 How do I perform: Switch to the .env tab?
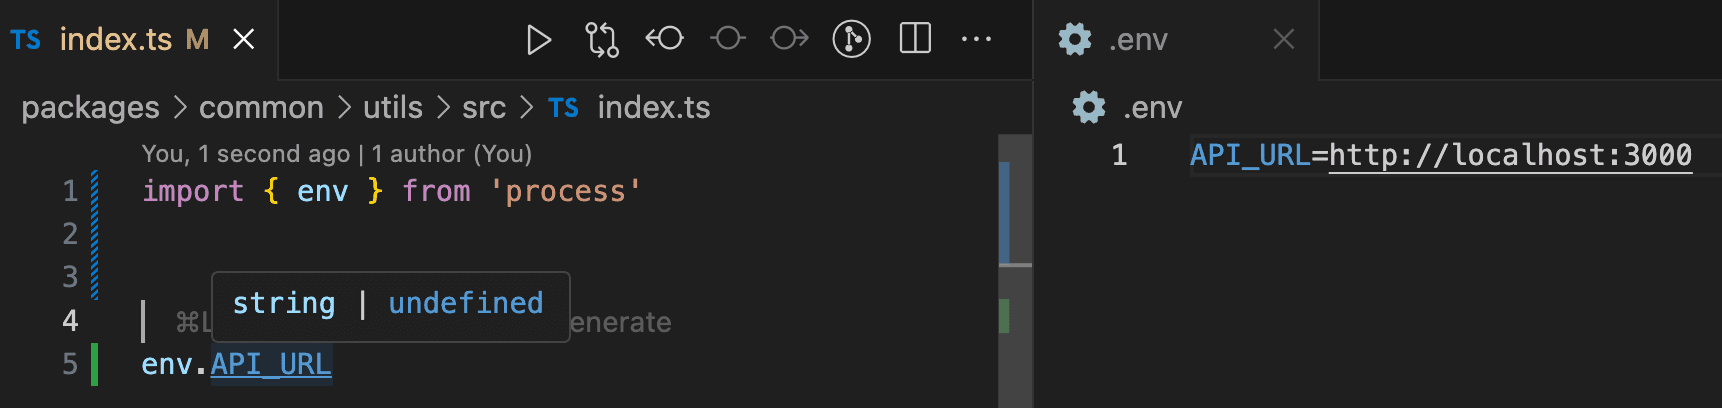[x=1137, y=39]
